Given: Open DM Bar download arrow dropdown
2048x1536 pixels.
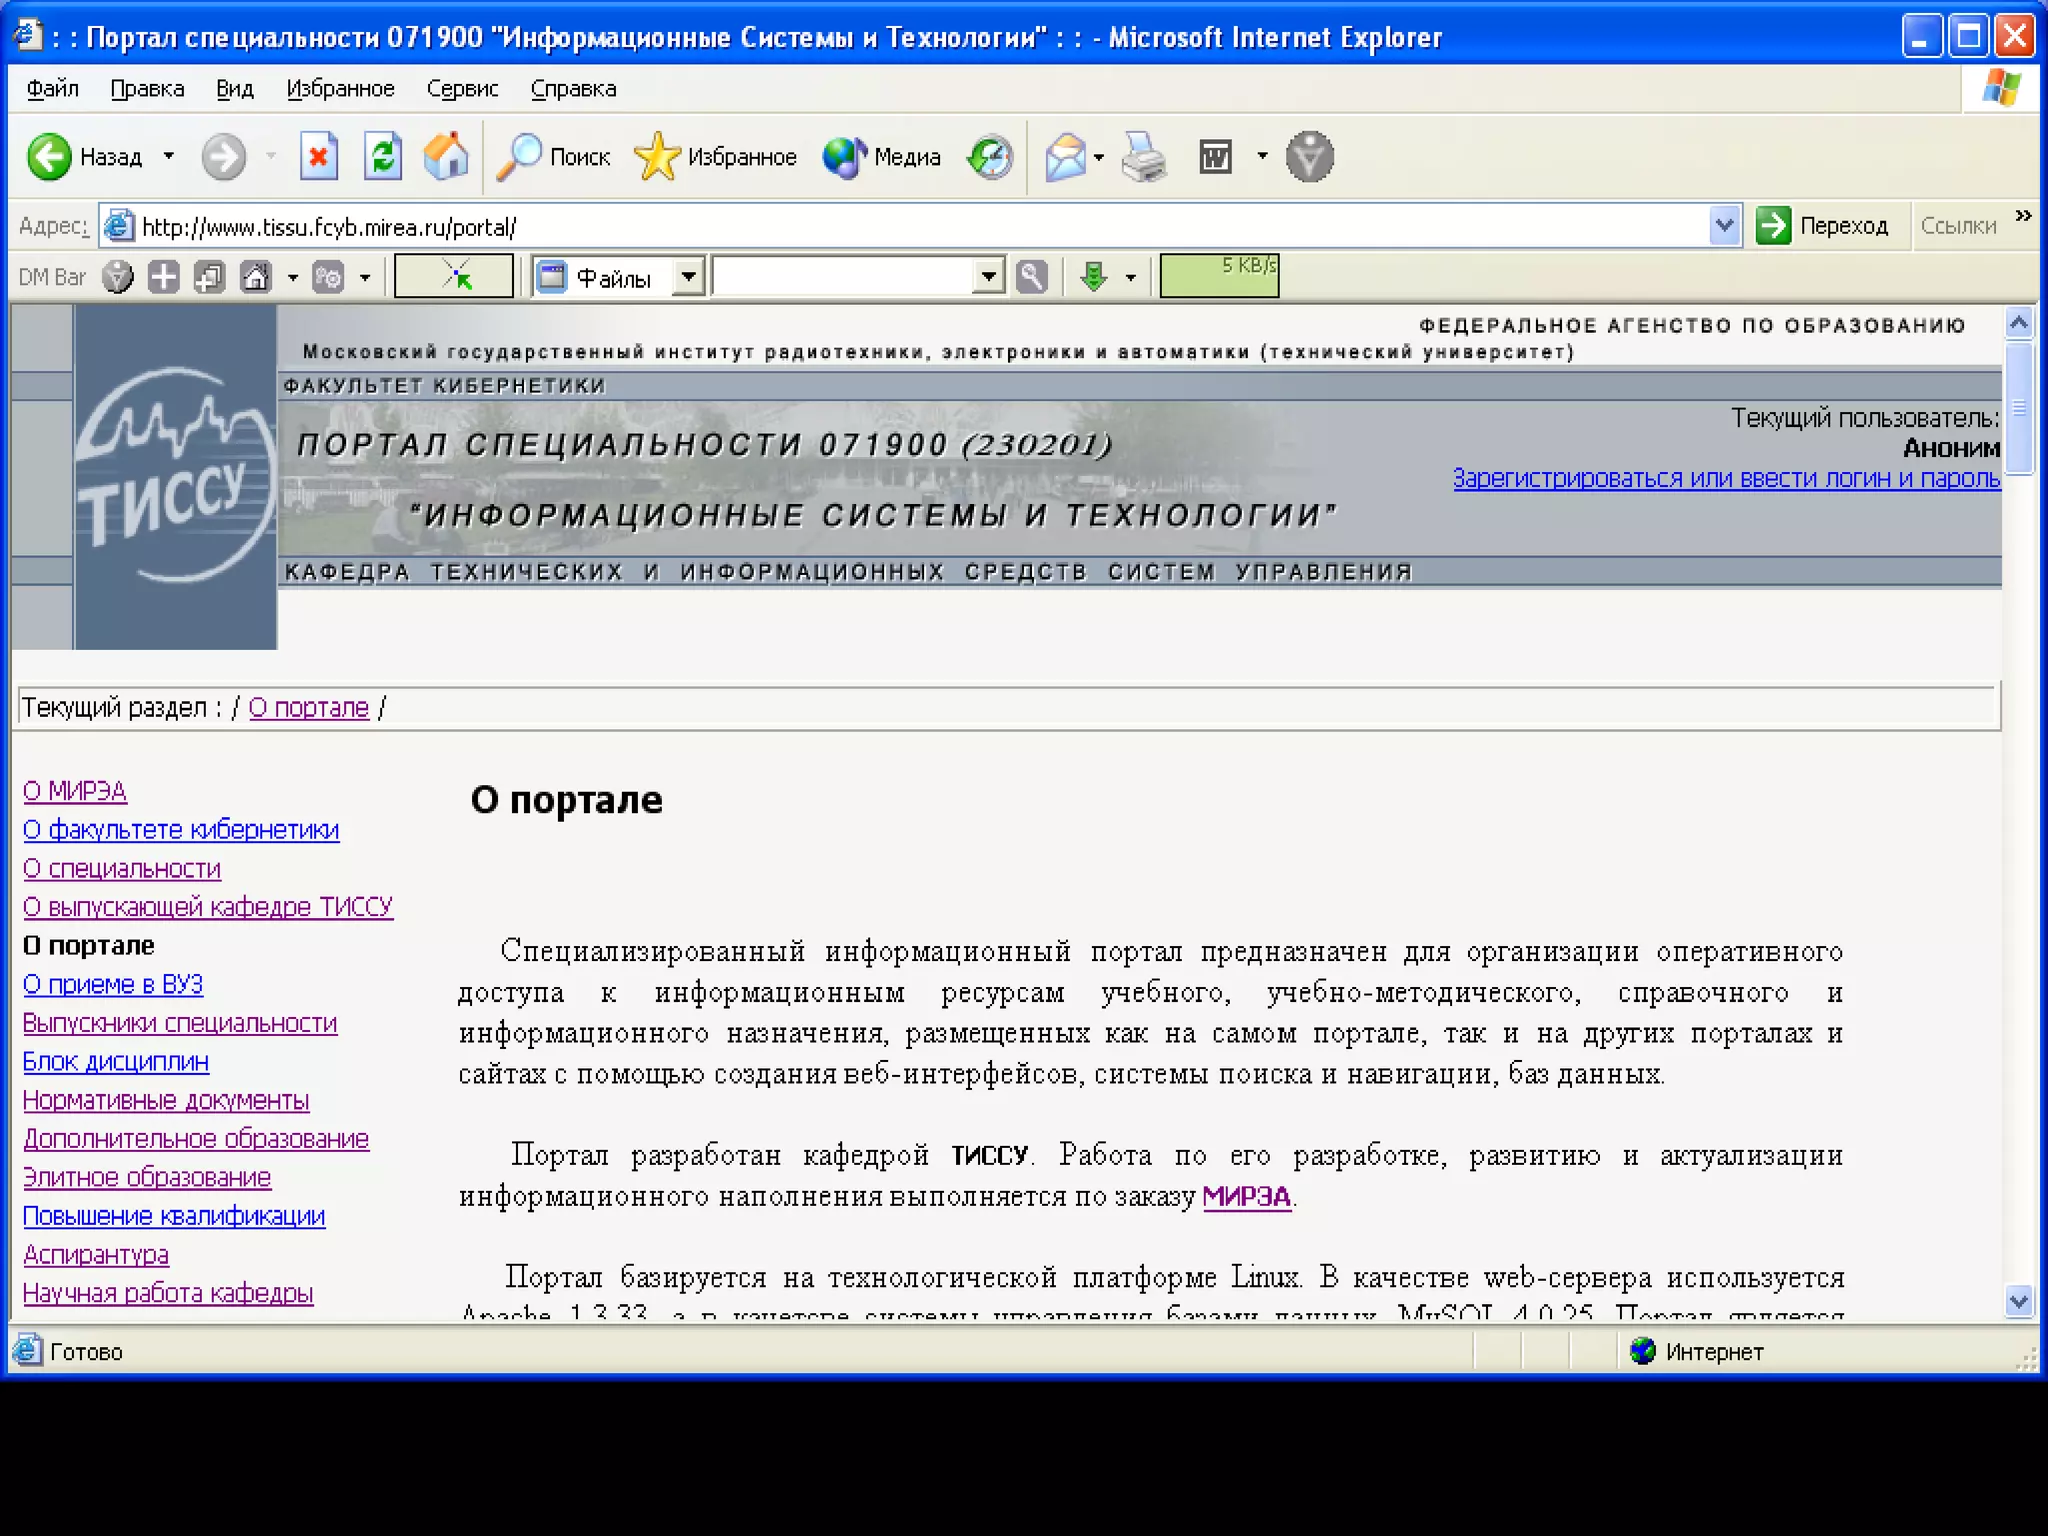Looking at the screenshot, I should click(x=1131, y=277).
